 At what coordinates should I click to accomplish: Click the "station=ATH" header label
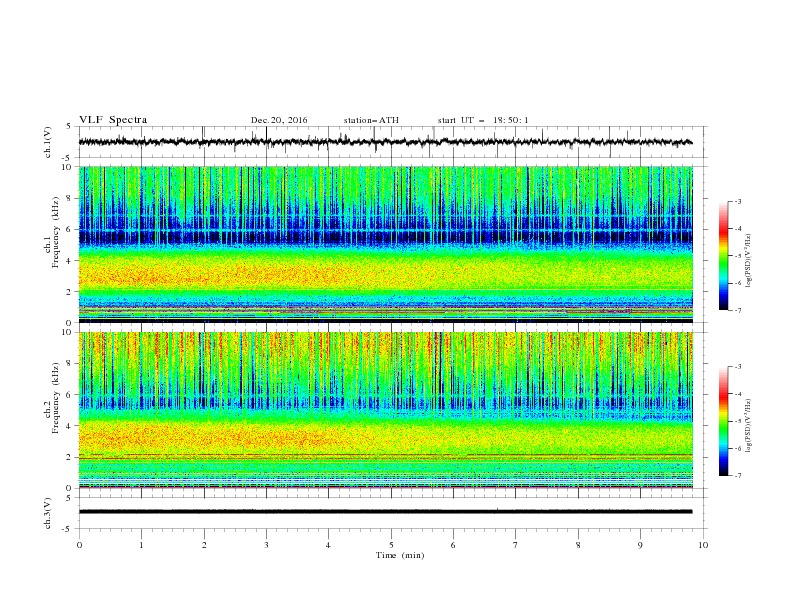tap(371, 120)
